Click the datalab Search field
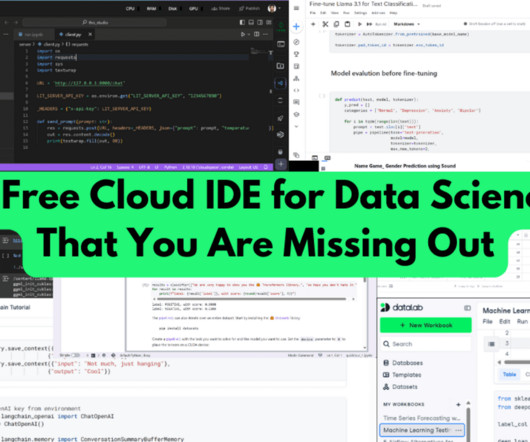The height and width of the screenshot is (442, 530). pos(426,344)
